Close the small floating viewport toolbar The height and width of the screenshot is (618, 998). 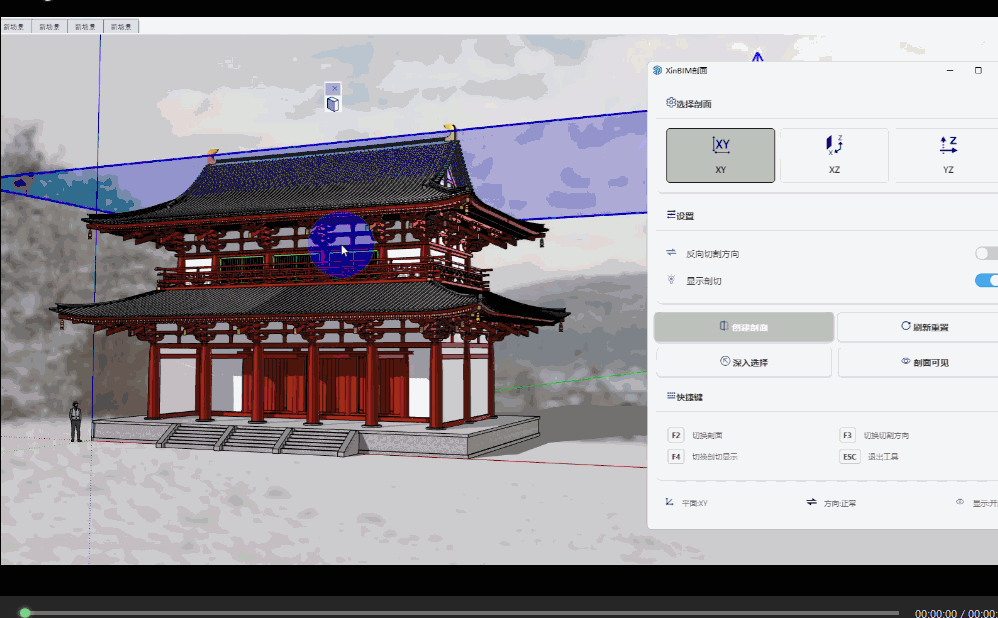(333, 89)
